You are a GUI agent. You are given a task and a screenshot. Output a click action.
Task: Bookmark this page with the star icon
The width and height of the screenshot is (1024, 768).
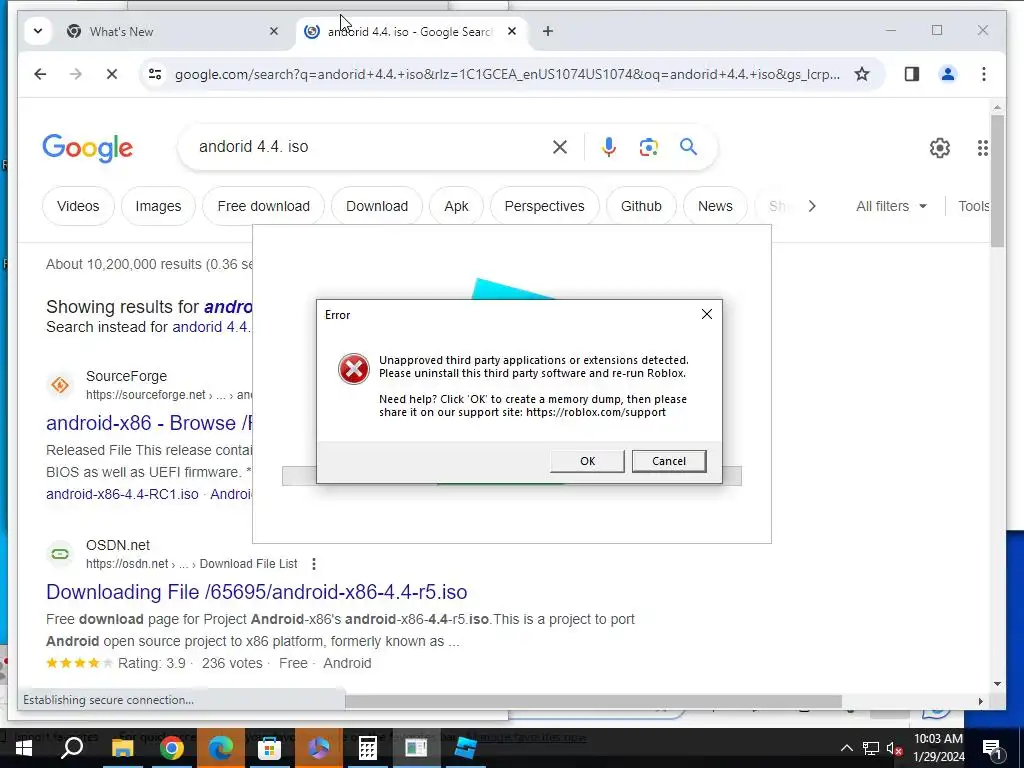[862, 74]
